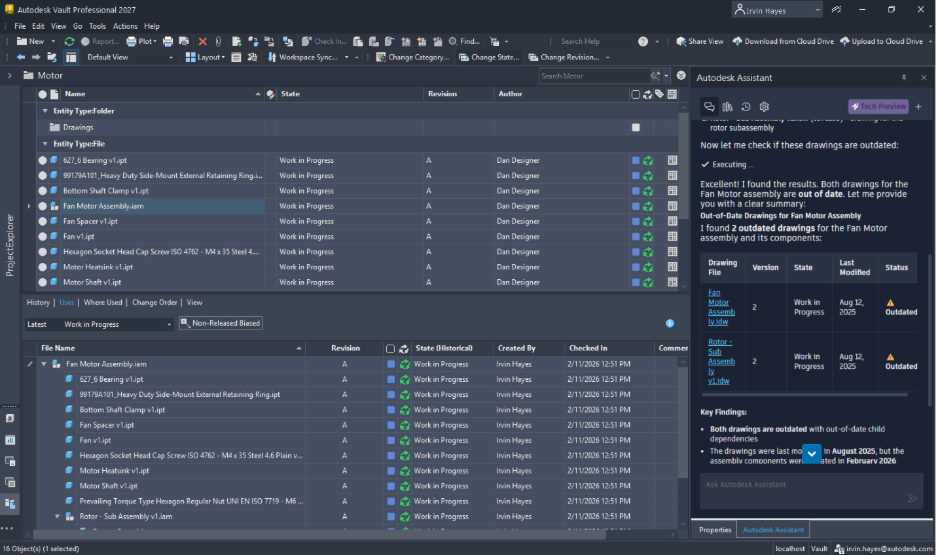The width and height of the screenshot is (936, 555).
Task: Open Autodesk Assistant settings gear
Action: click(x=764, y=106)
